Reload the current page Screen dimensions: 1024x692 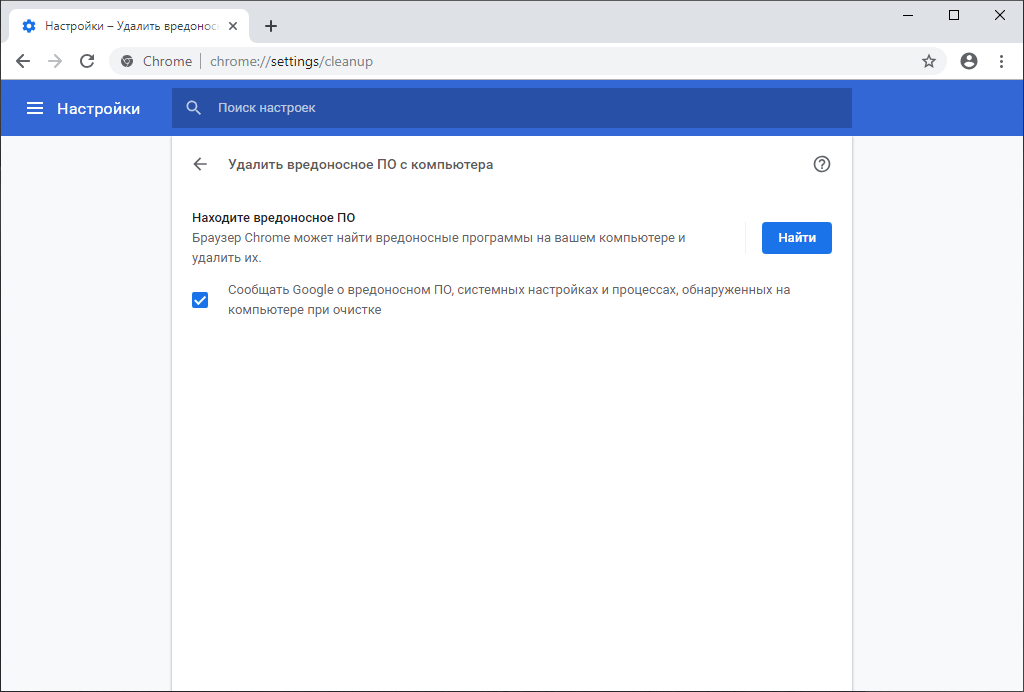(x=87, y=61)
